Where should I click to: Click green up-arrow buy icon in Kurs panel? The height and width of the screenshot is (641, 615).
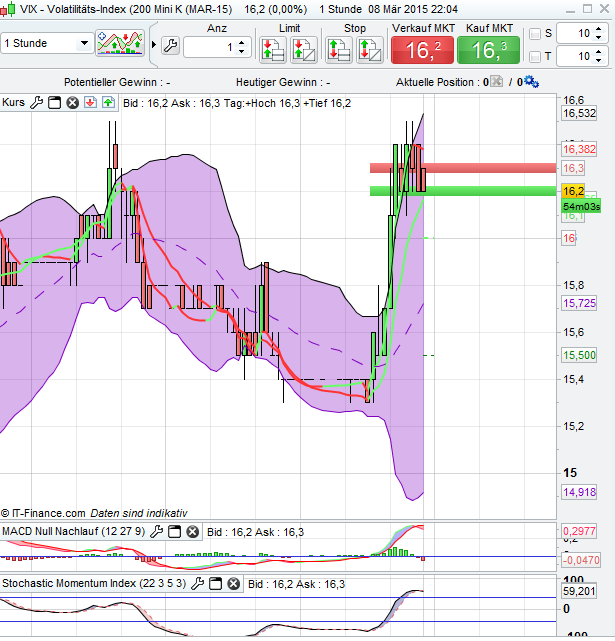[x=108, y=103]
